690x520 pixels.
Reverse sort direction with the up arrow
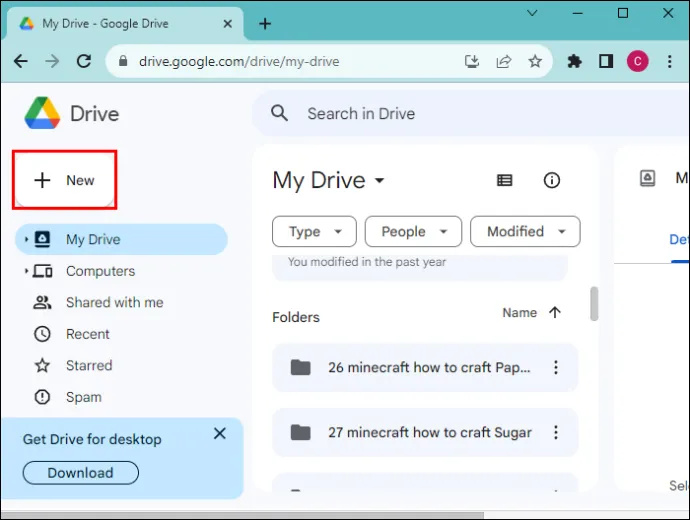click(x=555, y=312)
